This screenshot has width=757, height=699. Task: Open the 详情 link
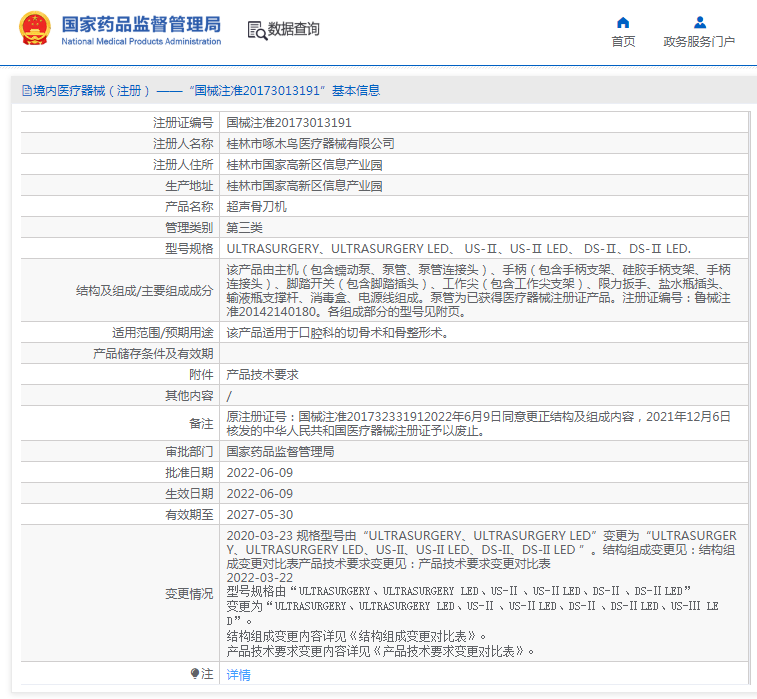(x=238, y=674)
